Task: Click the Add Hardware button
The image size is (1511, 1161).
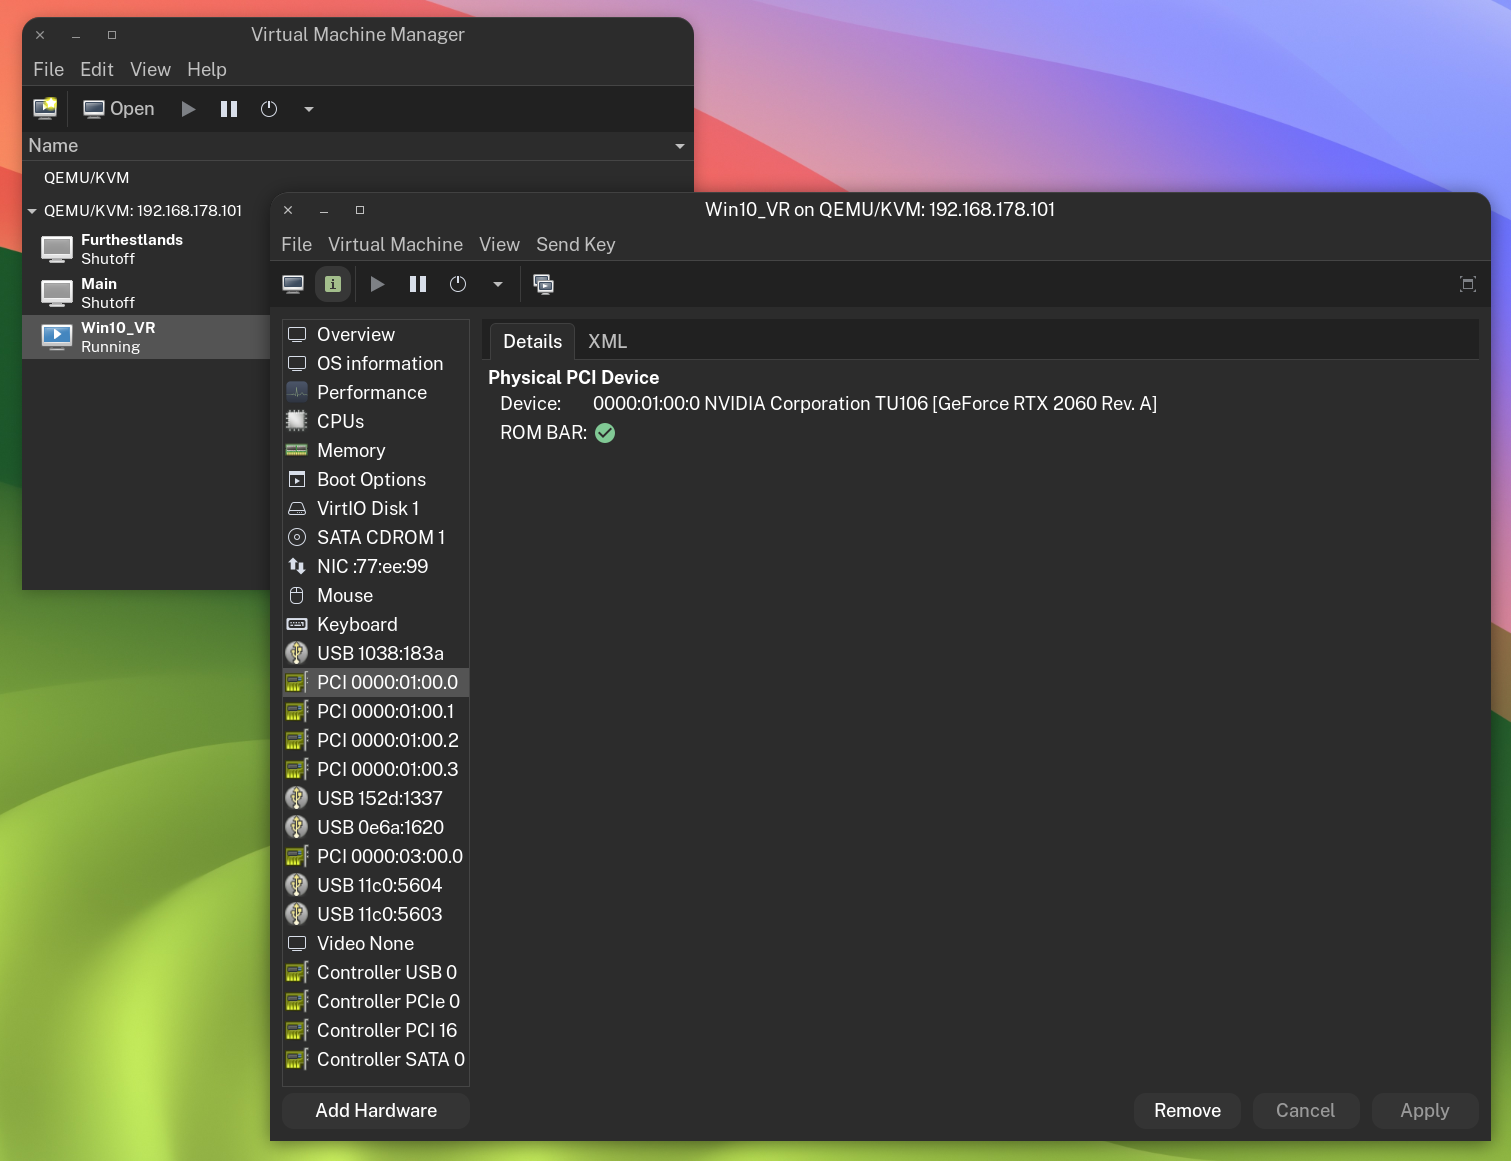Action: click(x=376, y=1111)
